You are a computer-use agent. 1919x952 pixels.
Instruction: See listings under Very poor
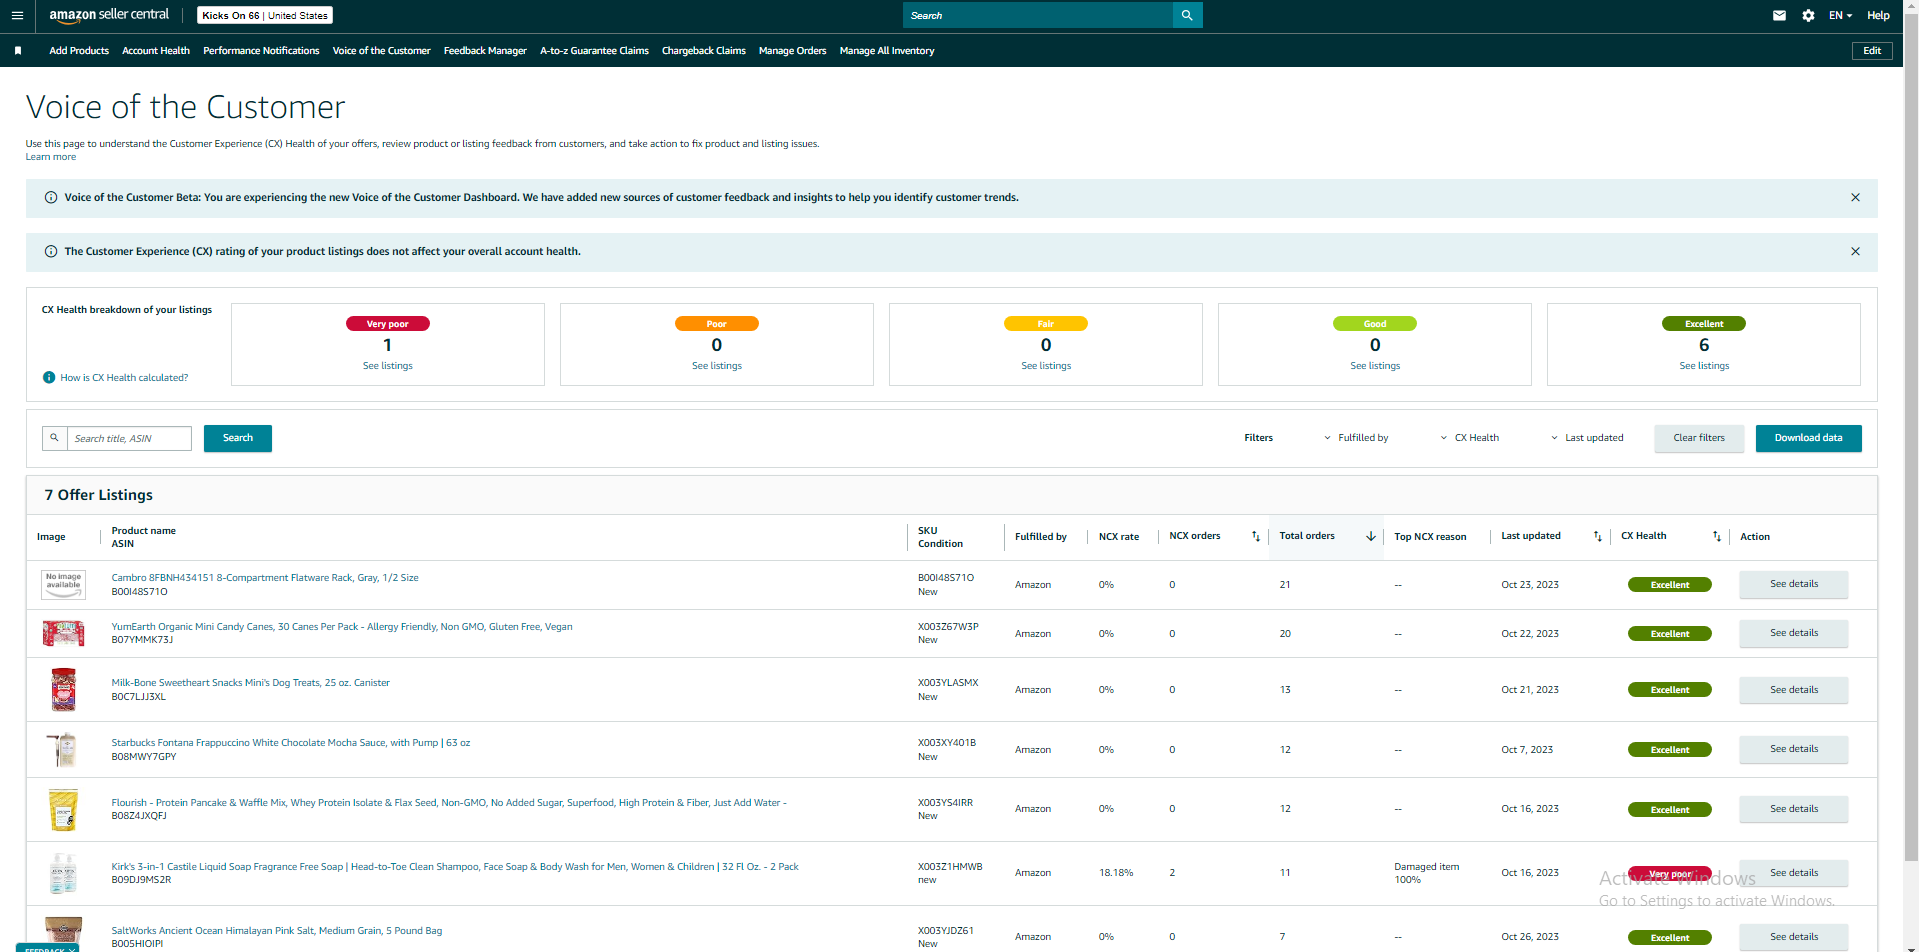coord(388,366)
